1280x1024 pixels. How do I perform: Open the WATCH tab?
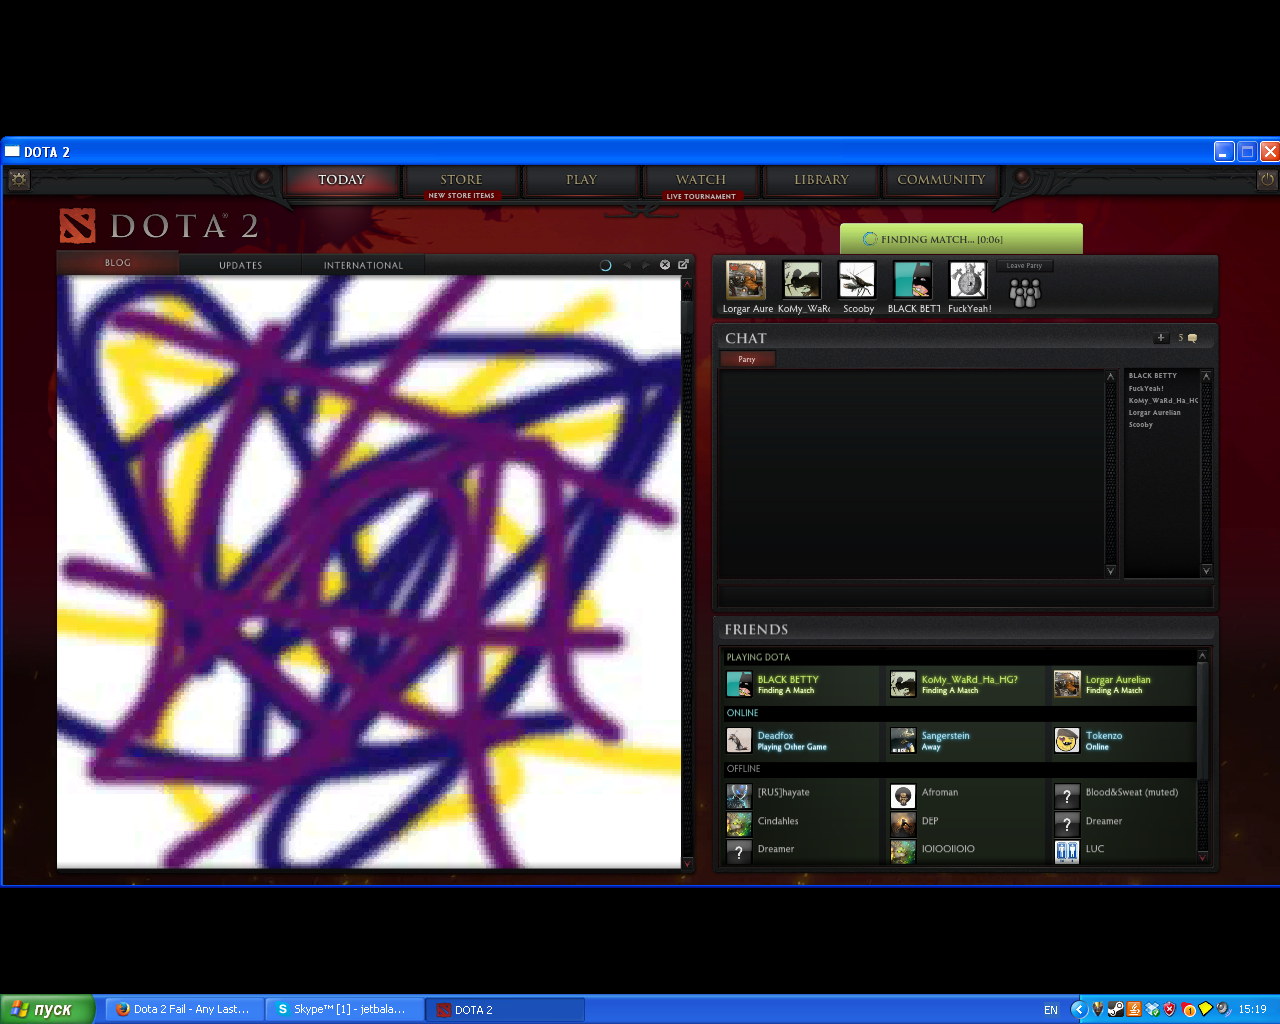point(701,180)
